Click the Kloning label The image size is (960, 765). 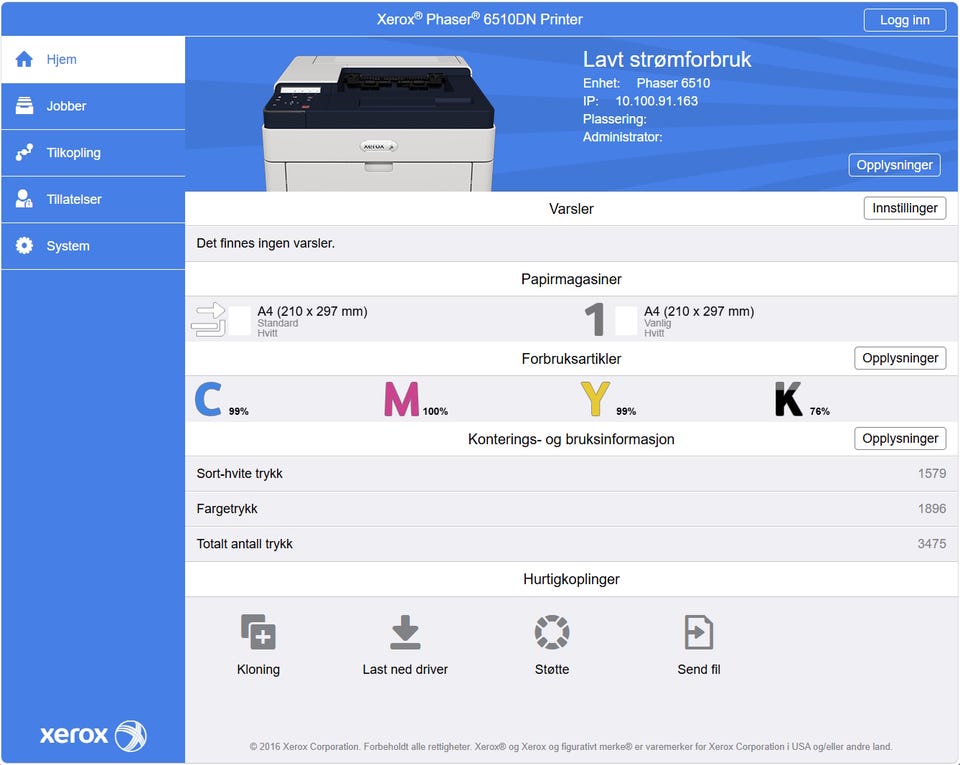point(258,670)
